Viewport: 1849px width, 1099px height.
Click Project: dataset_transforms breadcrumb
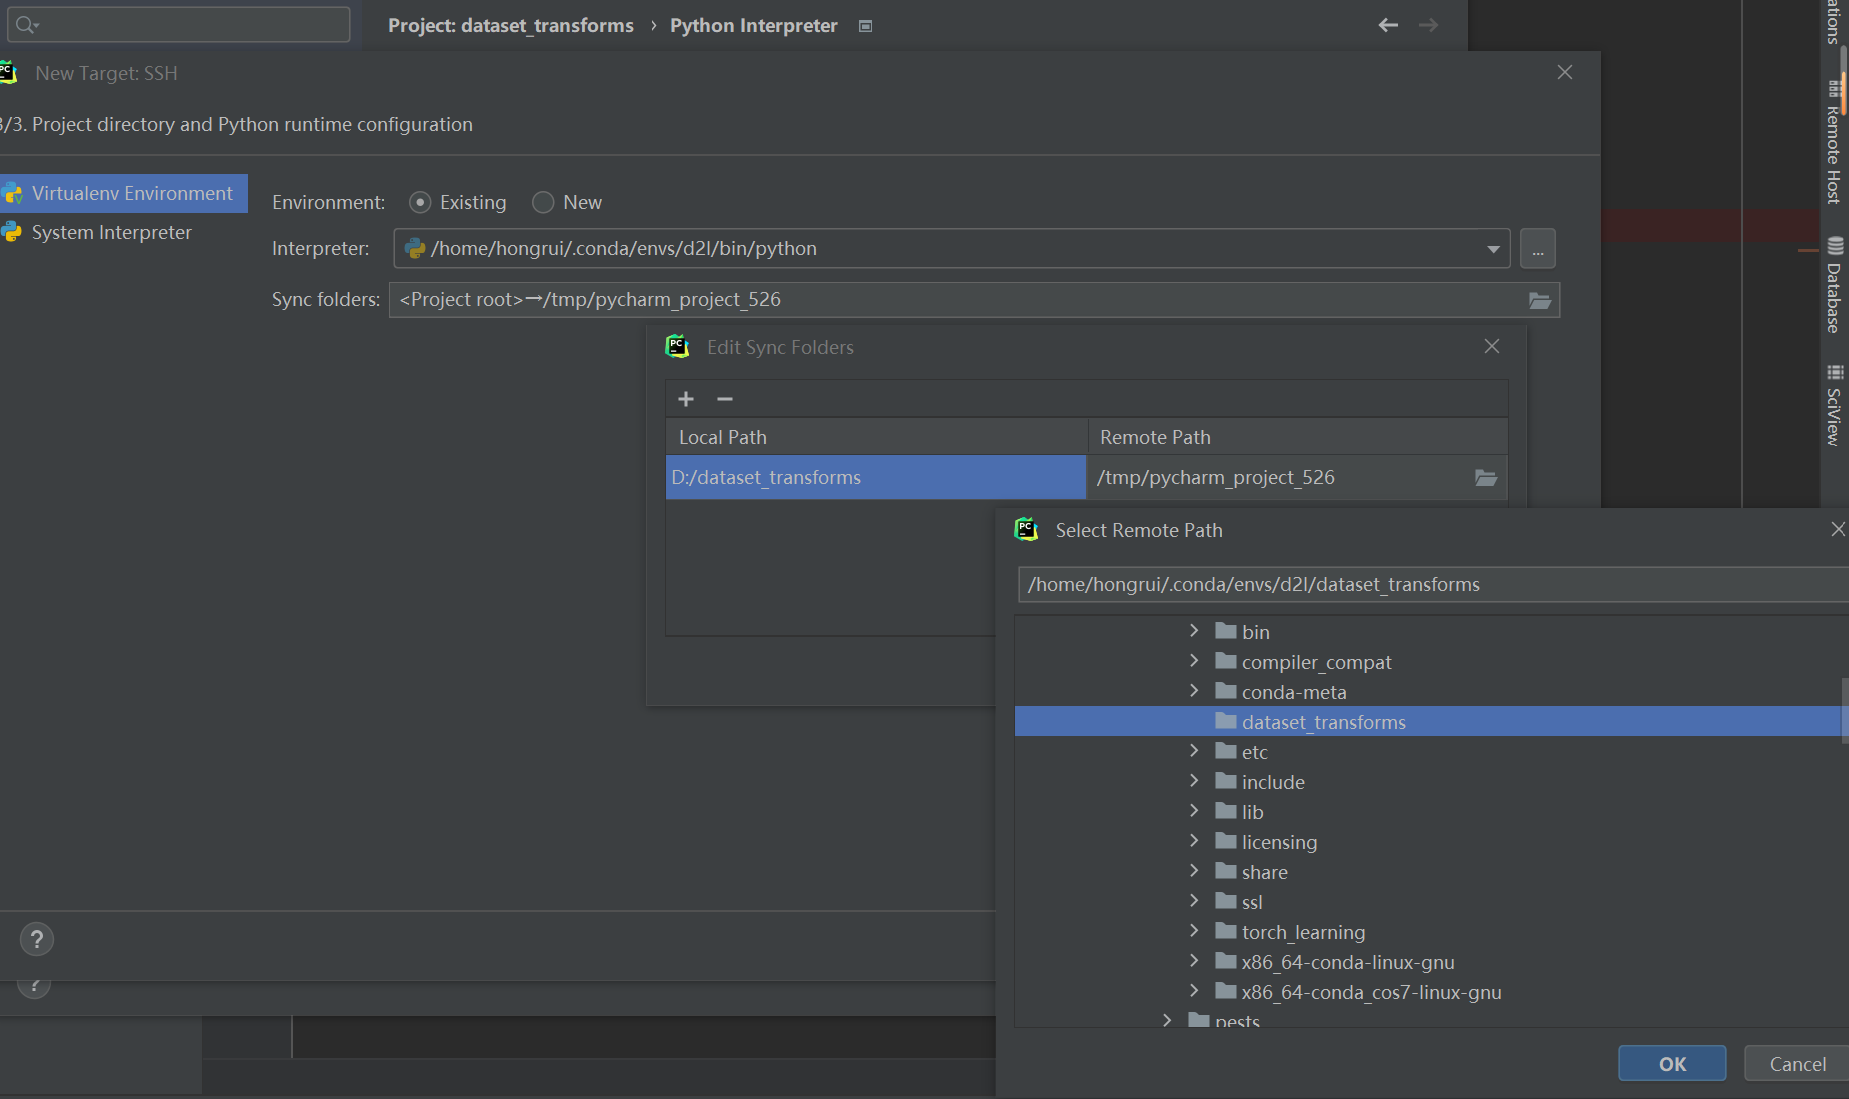pyautogui.click(x=511, y=26)
